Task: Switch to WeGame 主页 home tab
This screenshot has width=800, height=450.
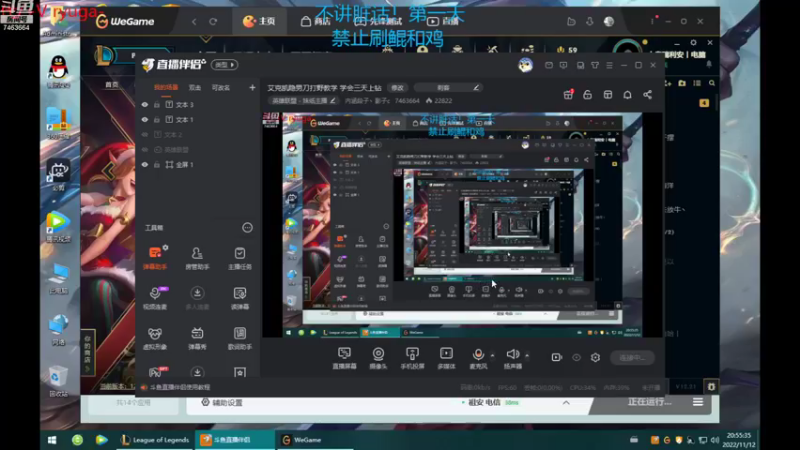Action: click(259, 21)
